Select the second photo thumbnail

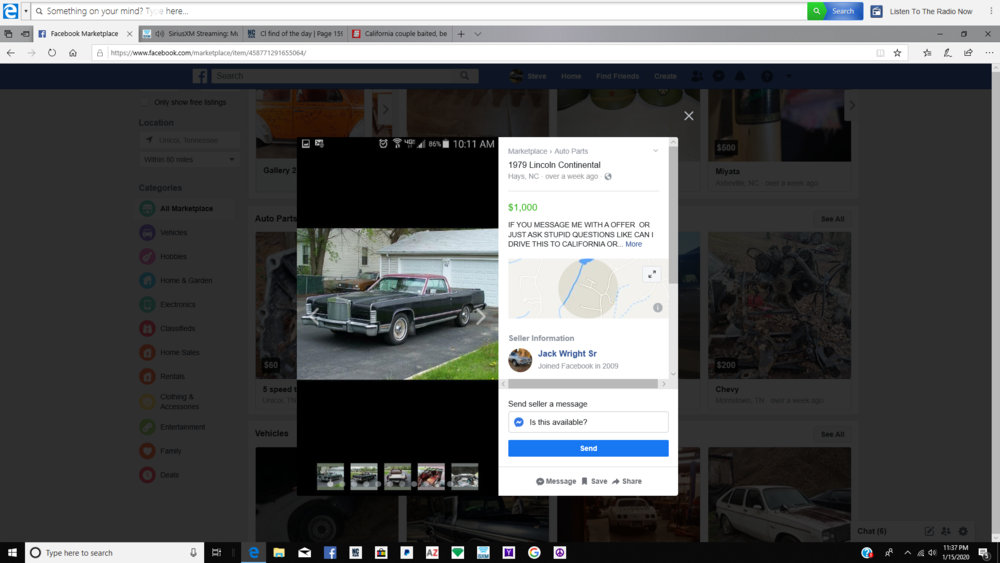click(364, 476)
